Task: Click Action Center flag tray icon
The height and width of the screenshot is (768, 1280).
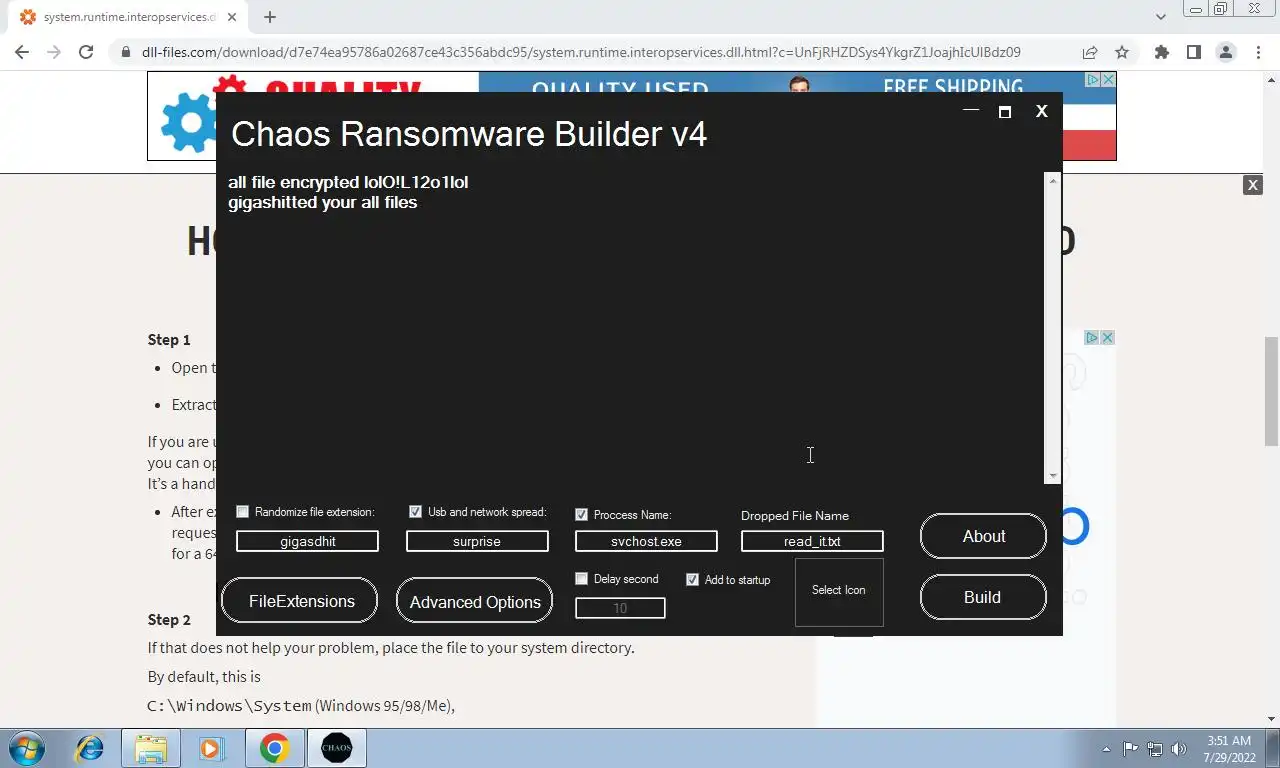Action: click(x=1131, y=748)
